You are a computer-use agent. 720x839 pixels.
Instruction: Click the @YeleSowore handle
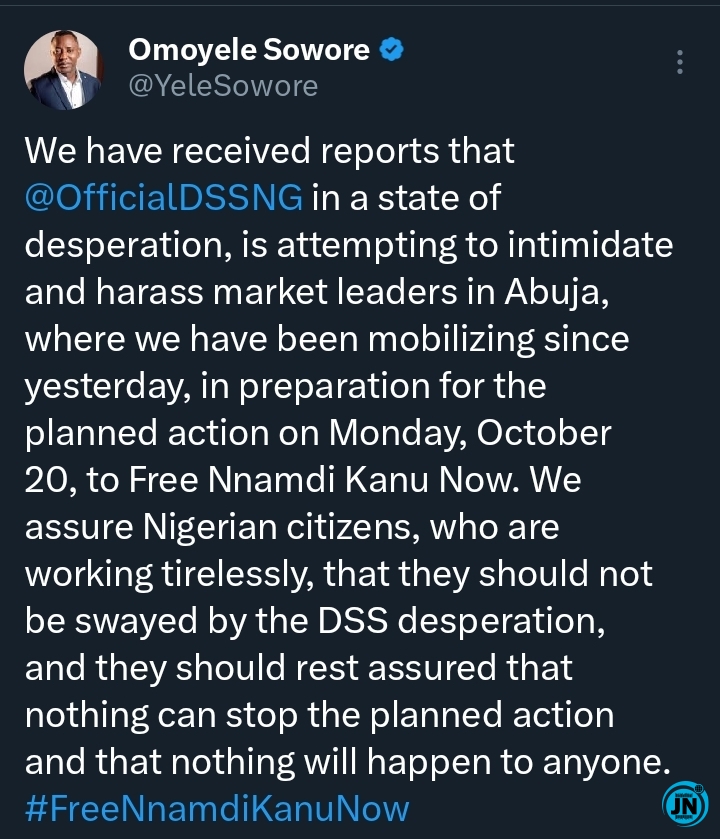point(223,87)
